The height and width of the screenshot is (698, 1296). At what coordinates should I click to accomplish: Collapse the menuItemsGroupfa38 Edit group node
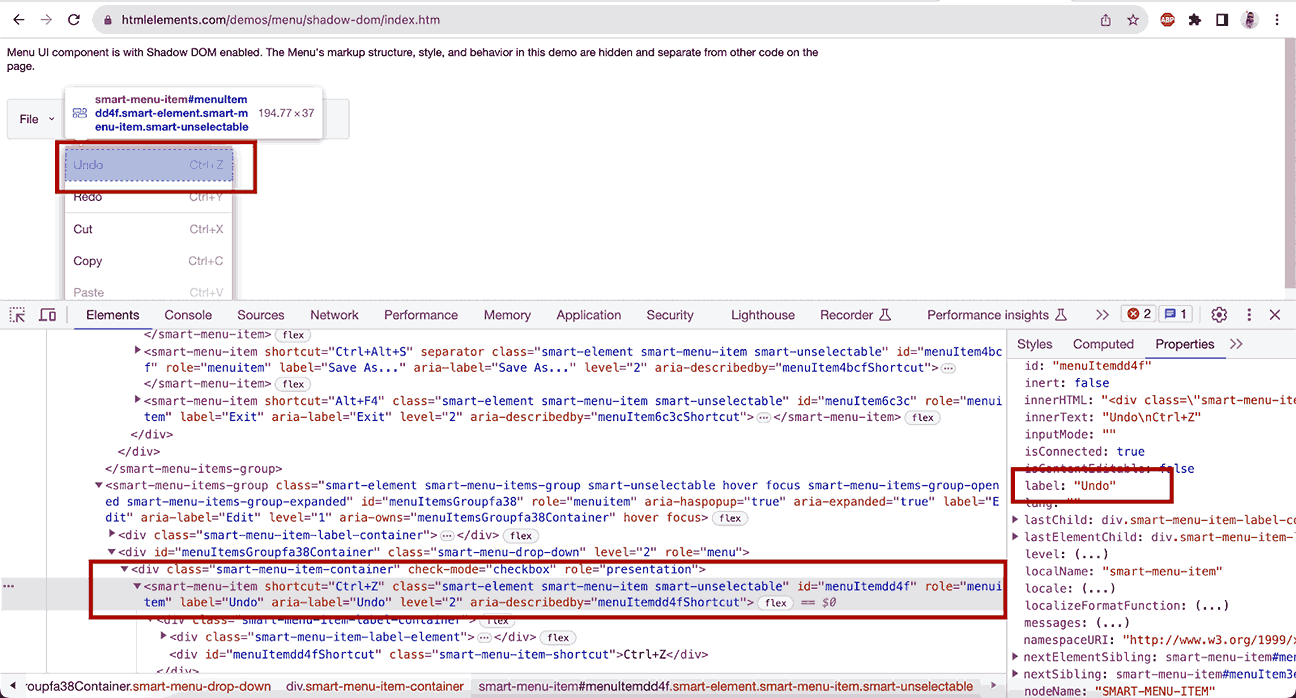coord(98,484)
